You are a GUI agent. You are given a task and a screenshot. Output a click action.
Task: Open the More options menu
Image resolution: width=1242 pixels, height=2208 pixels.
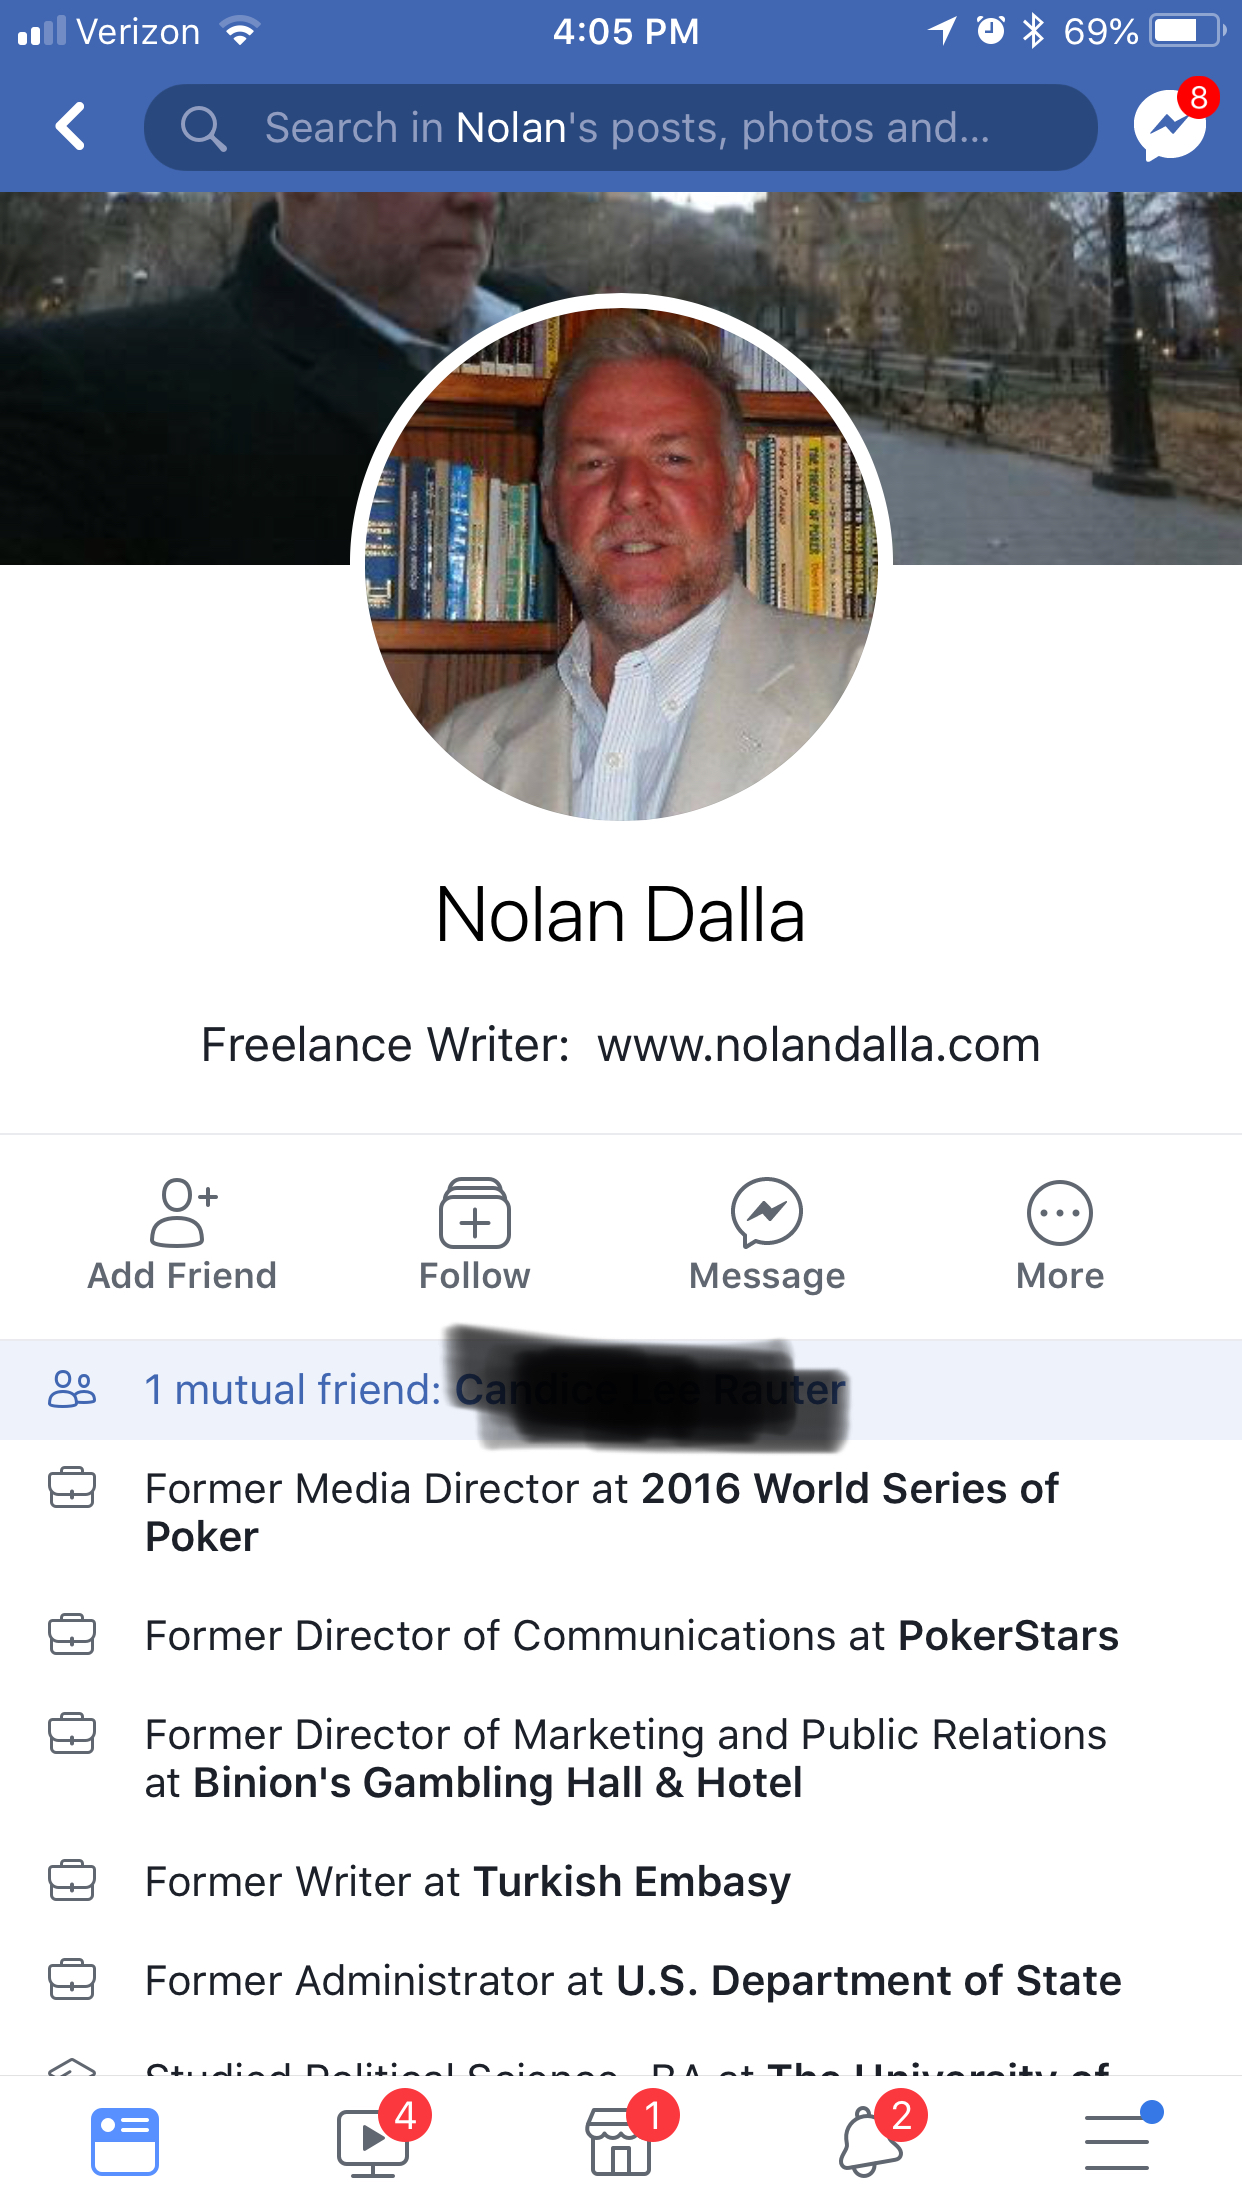(1060, 1235)
